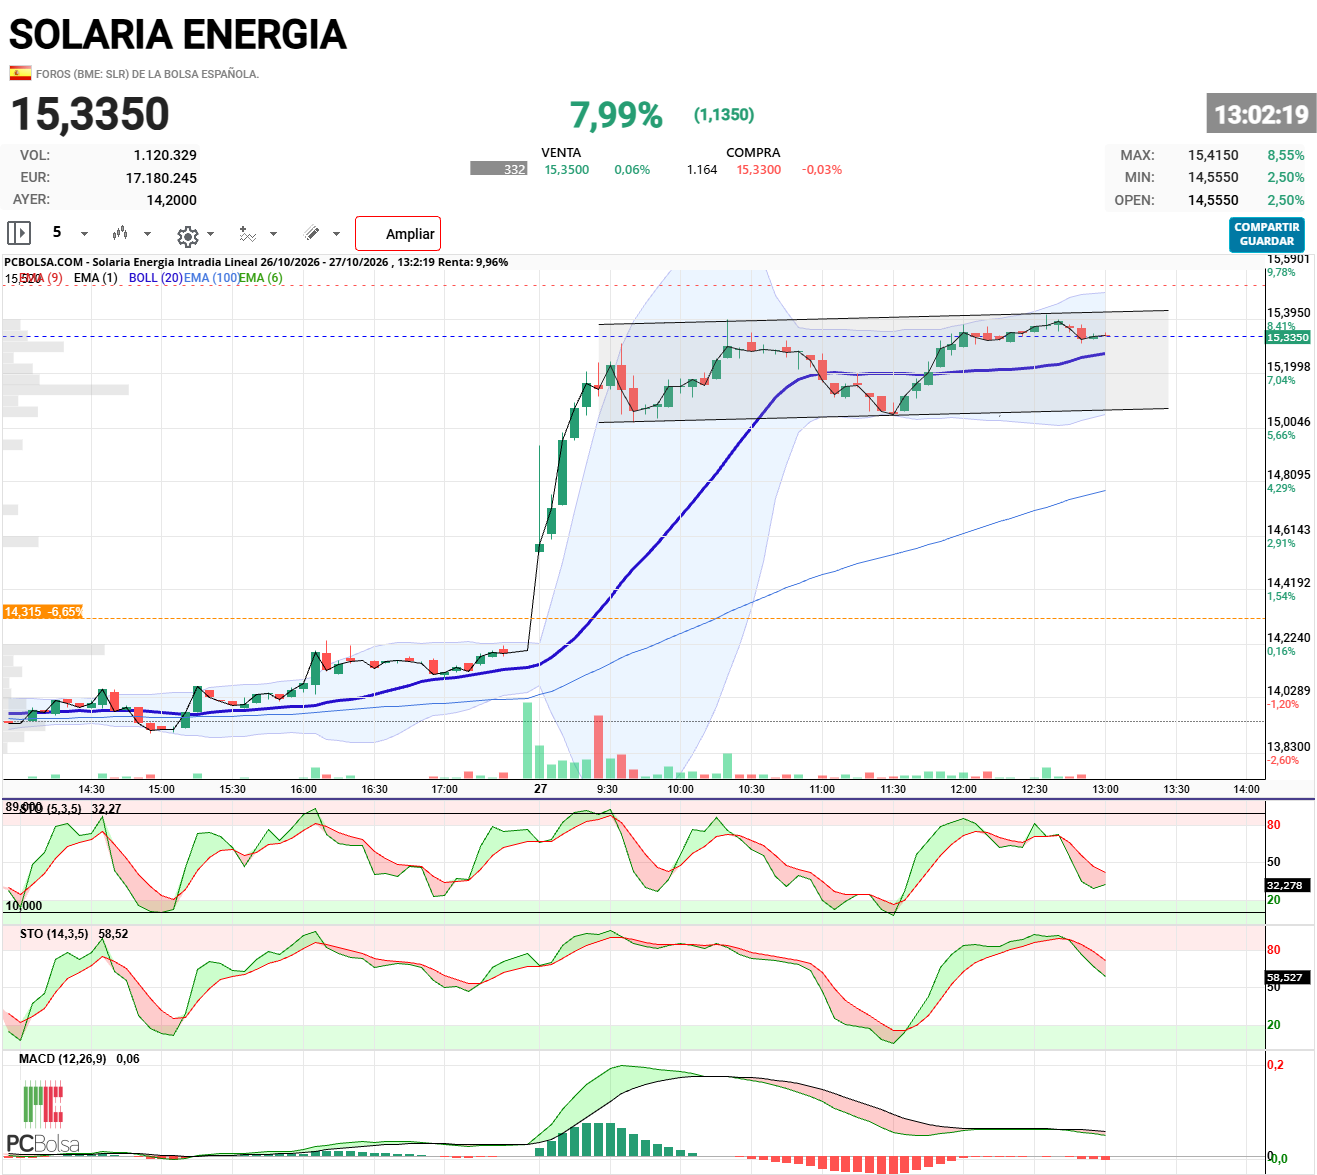
Task: Click the Ampliar button
Action: point(398,234)
